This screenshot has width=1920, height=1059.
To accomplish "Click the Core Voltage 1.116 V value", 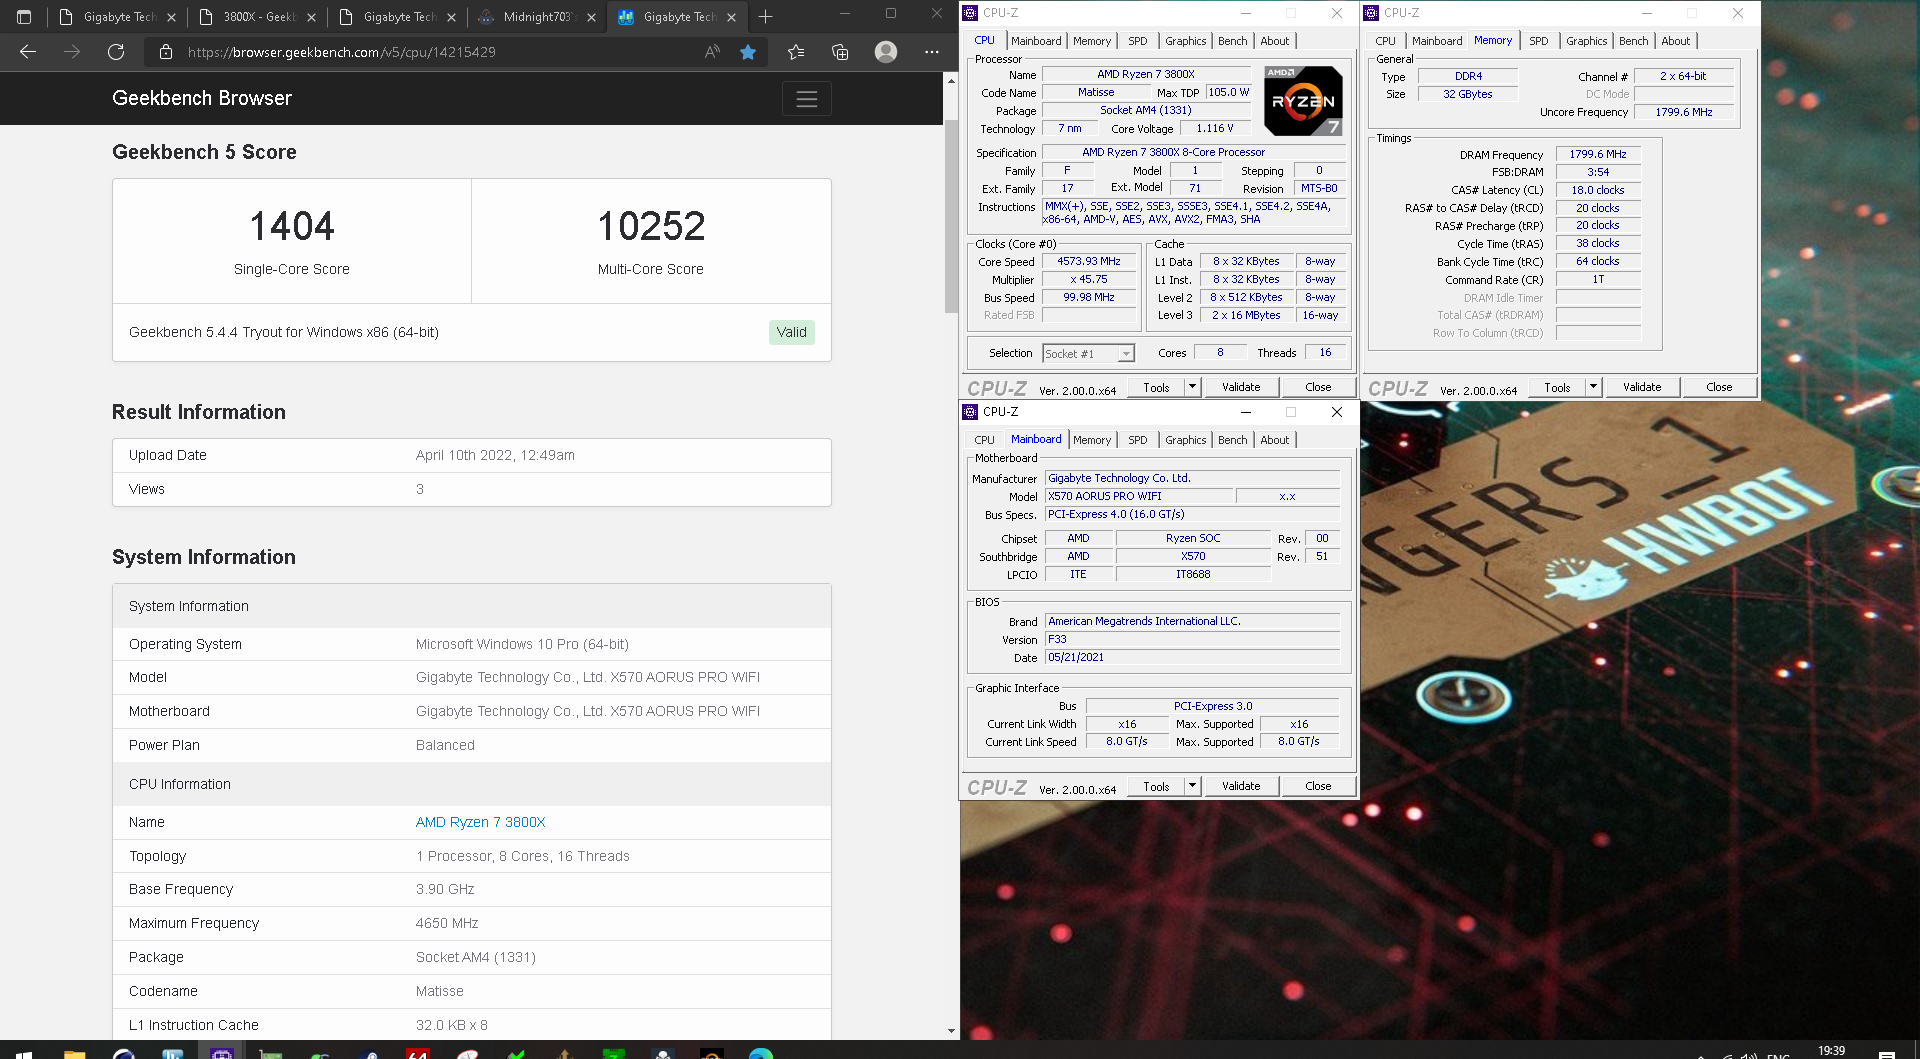I will click(1215, 128).
